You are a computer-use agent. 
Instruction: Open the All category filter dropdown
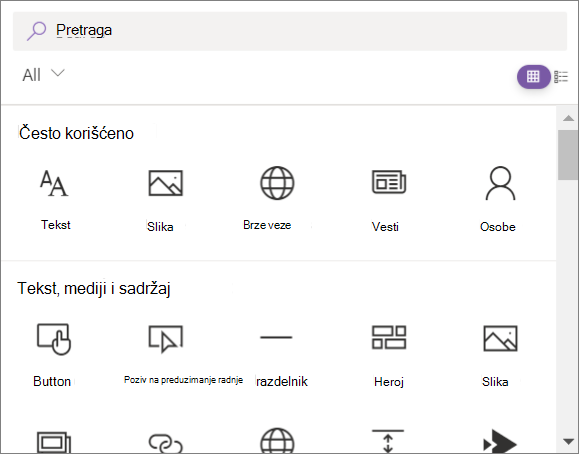click(x=44, y=75)
